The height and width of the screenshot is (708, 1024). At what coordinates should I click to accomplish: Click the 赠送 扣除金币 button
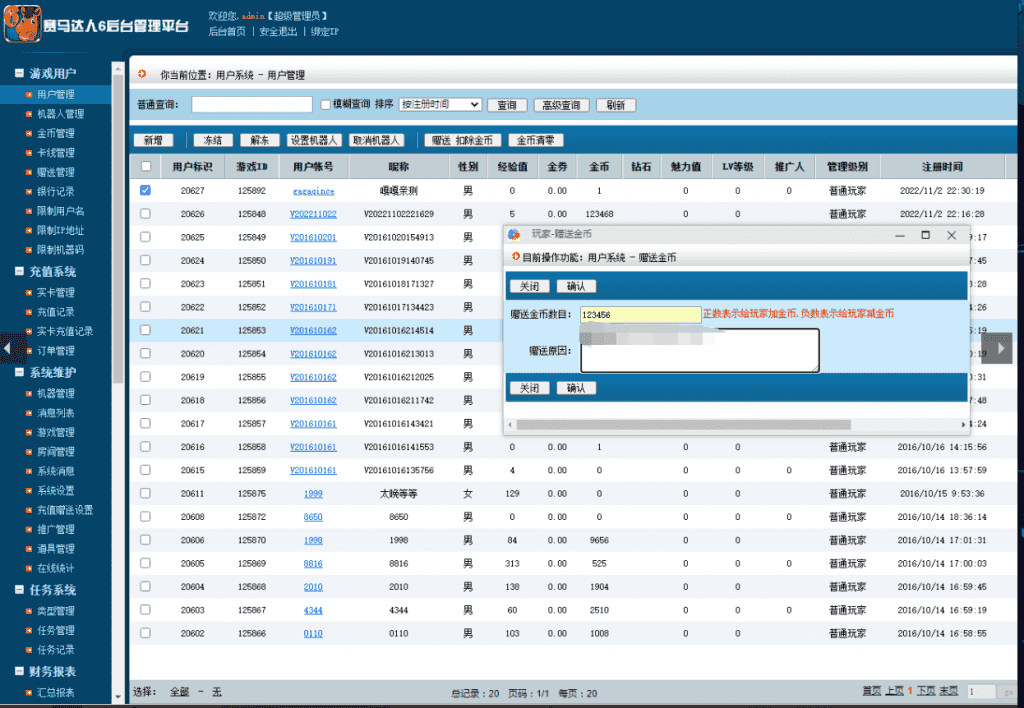462,140
